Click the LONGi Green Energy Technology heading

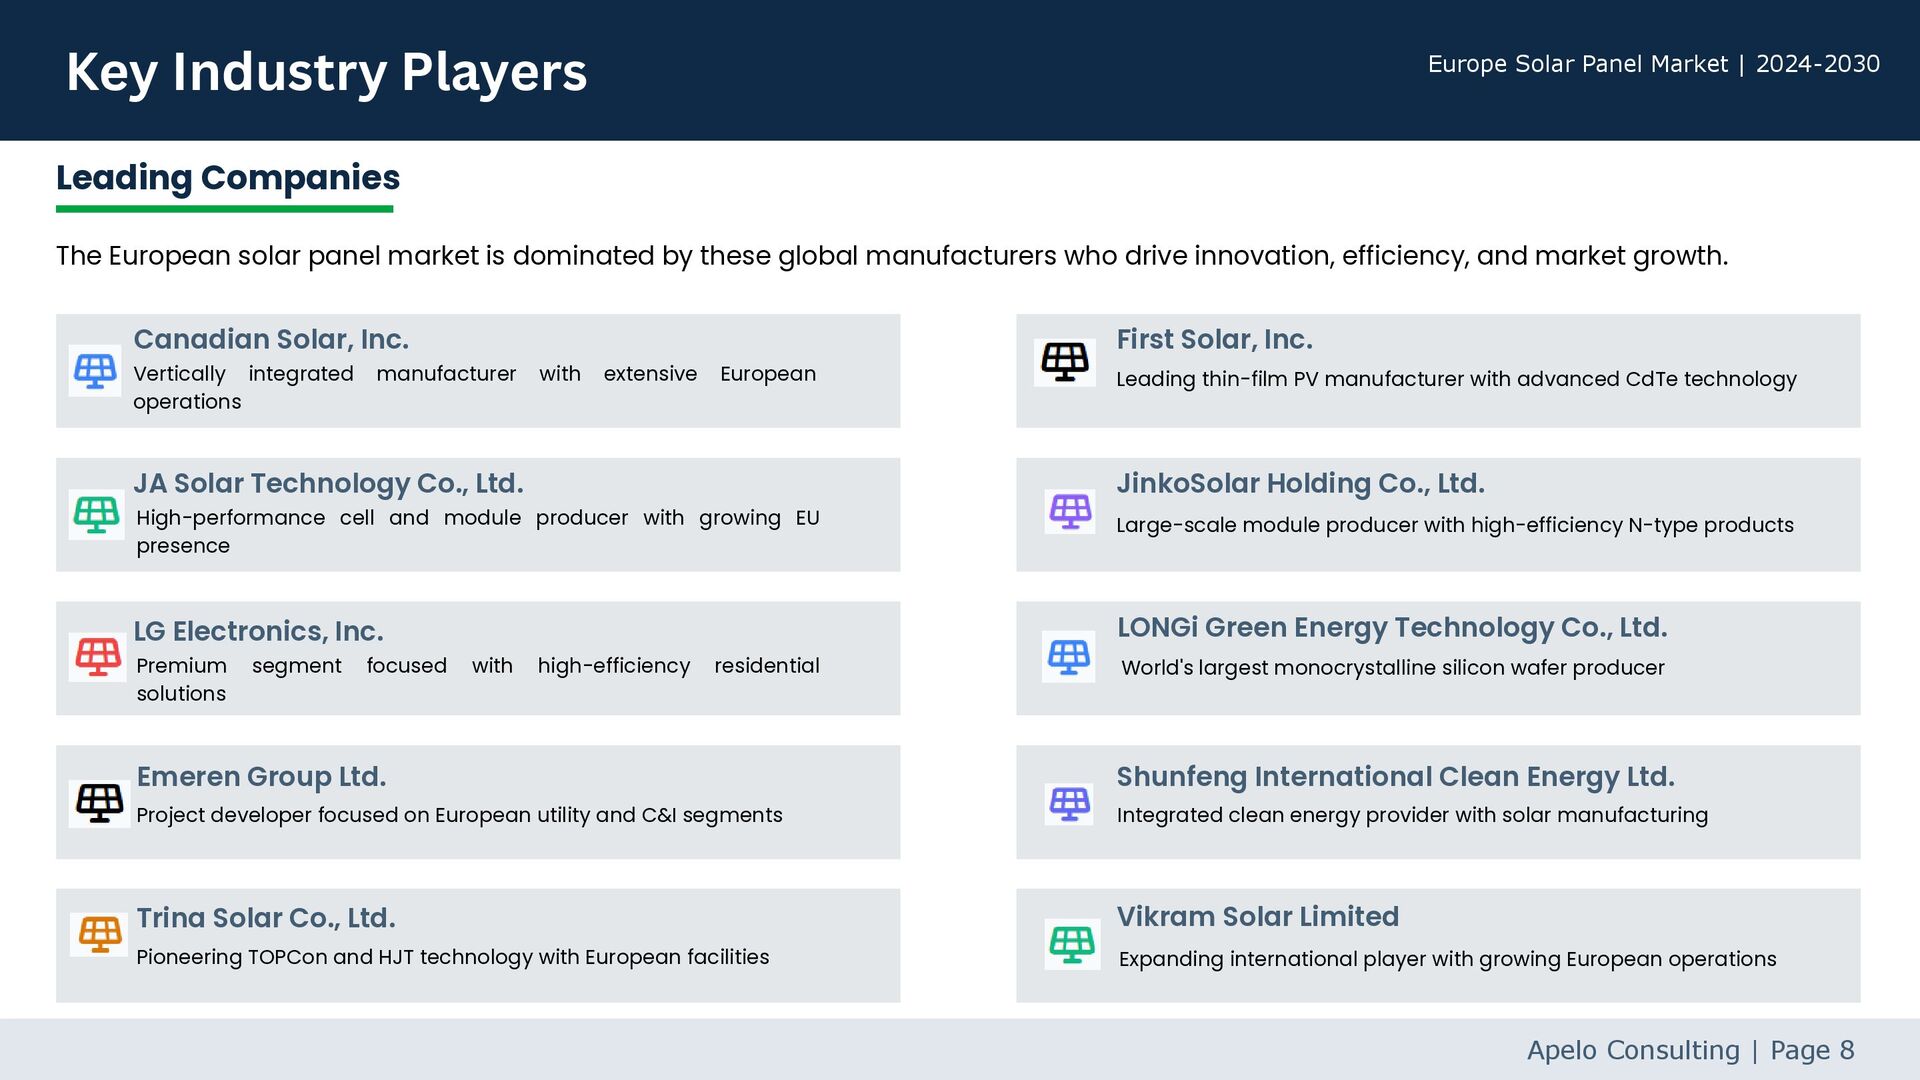(1391, 628)
